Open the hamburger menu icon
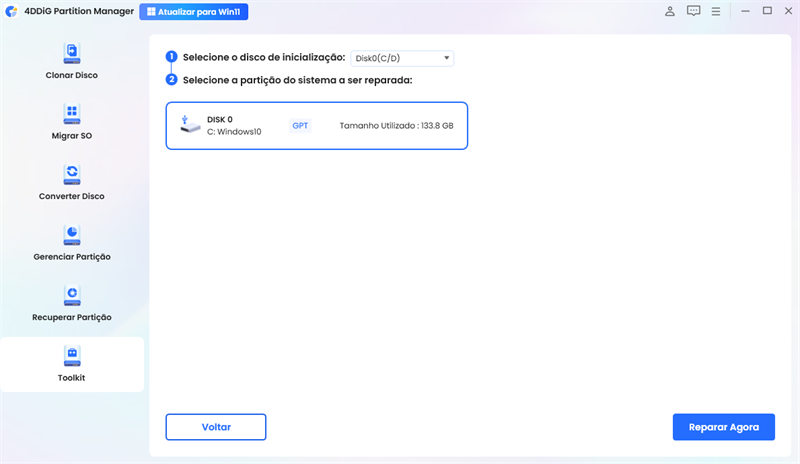Screen dimensions: 800x464 tap(716, 11)
